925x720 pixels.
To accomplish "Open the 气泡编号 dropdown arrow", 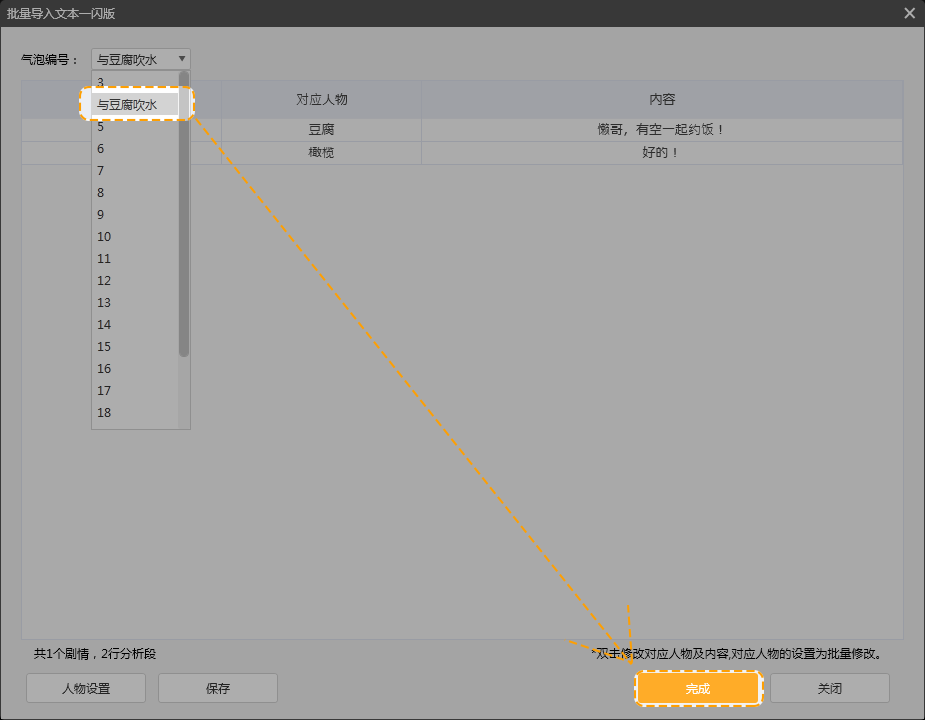I will click(181, 59).
